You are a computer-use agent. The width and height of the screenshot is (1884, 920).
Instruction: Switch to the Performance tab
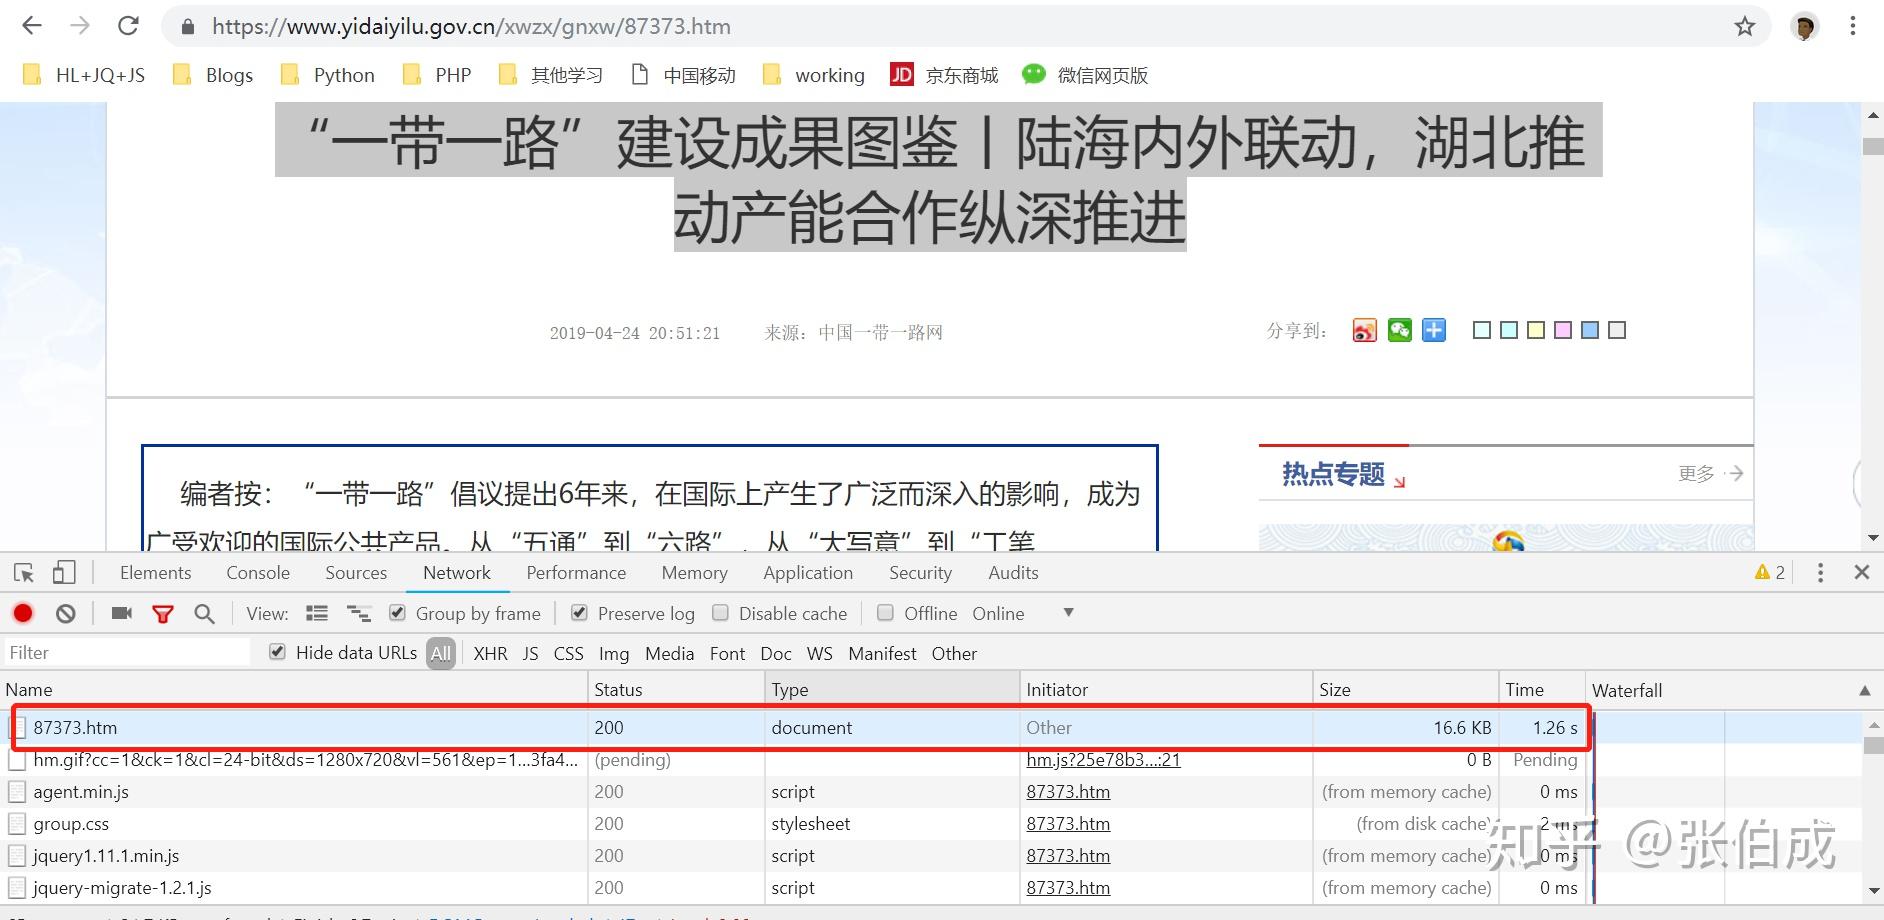(x=576, y=573)
